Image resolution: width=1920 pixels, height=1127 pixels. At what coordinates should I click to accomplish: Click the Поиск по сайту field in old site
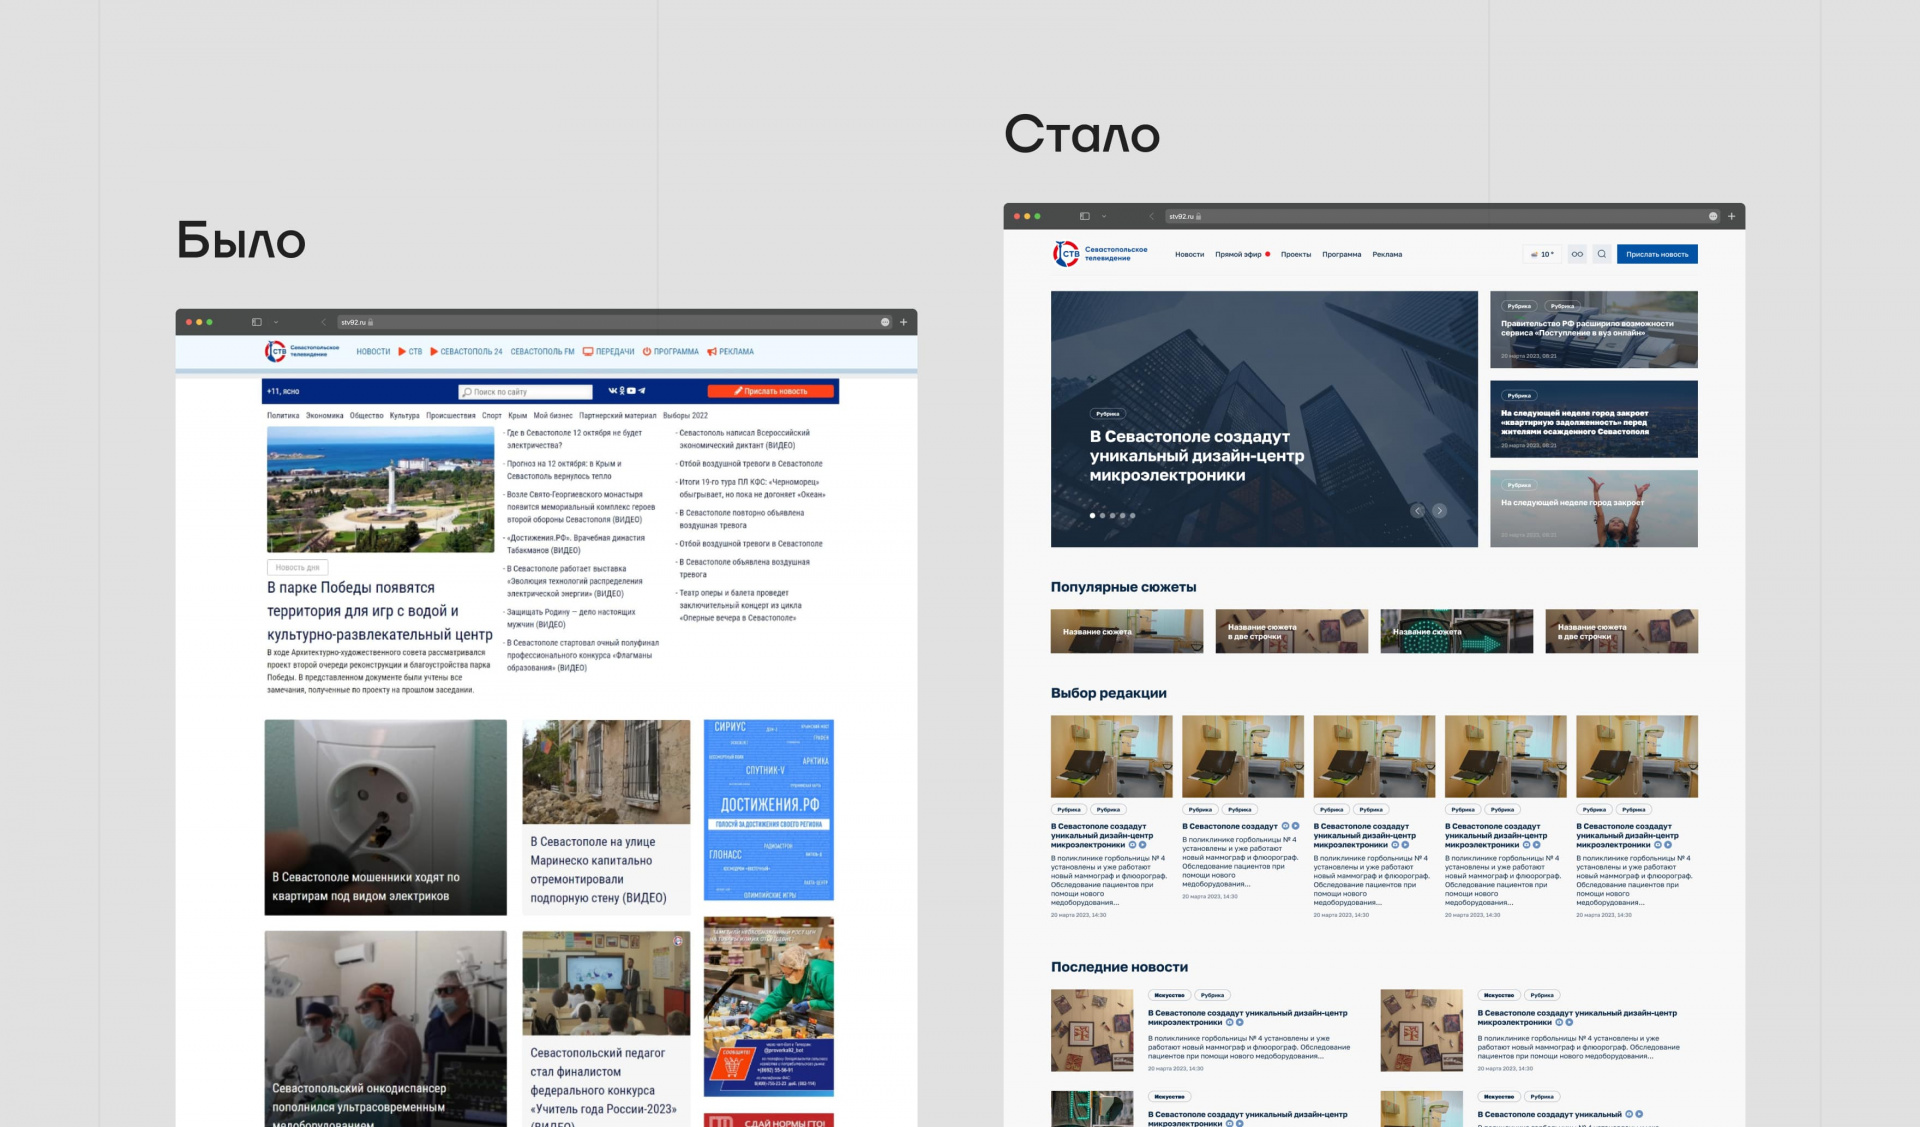[526, 392]
